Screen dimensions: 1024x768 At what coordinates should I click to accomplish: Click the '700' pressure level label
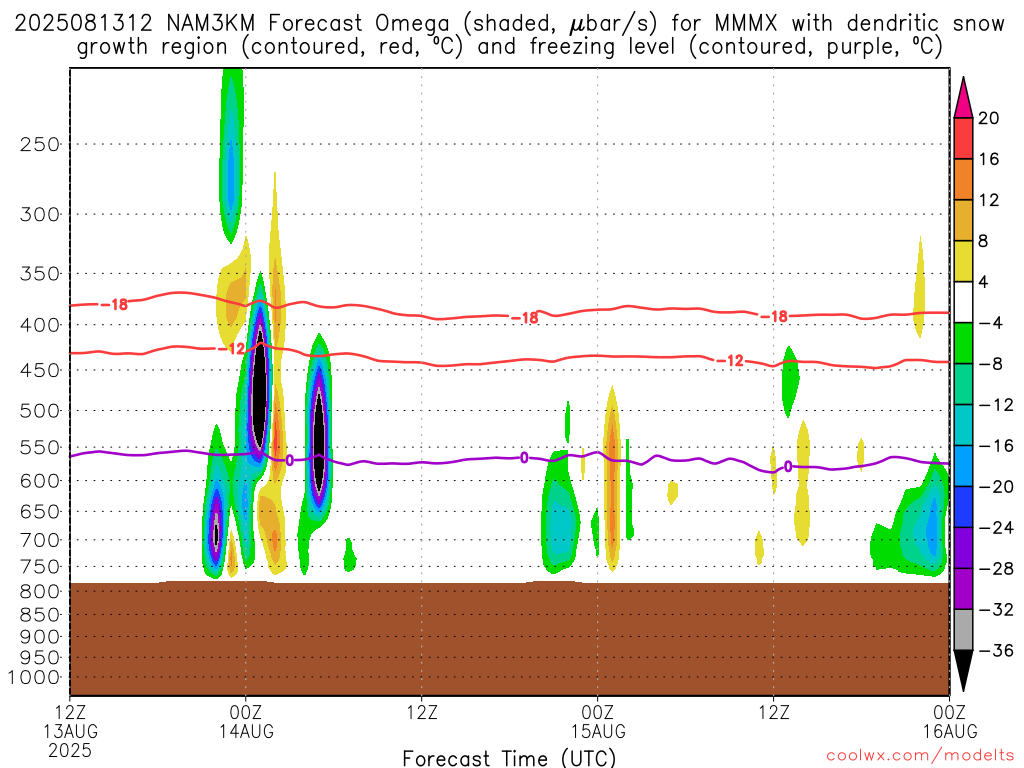39,540
